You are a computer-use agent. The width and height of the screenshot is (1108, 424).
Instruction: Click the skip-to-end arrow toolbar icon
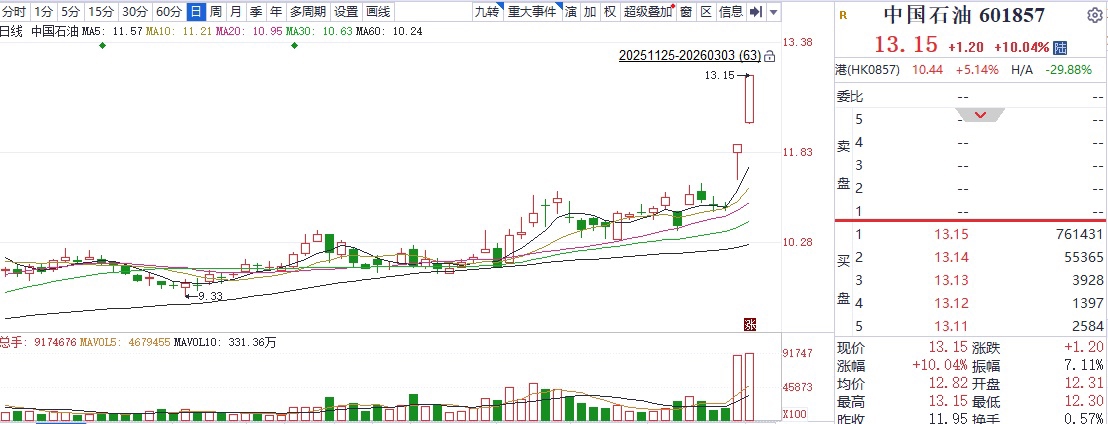click(x=755, y=11)
